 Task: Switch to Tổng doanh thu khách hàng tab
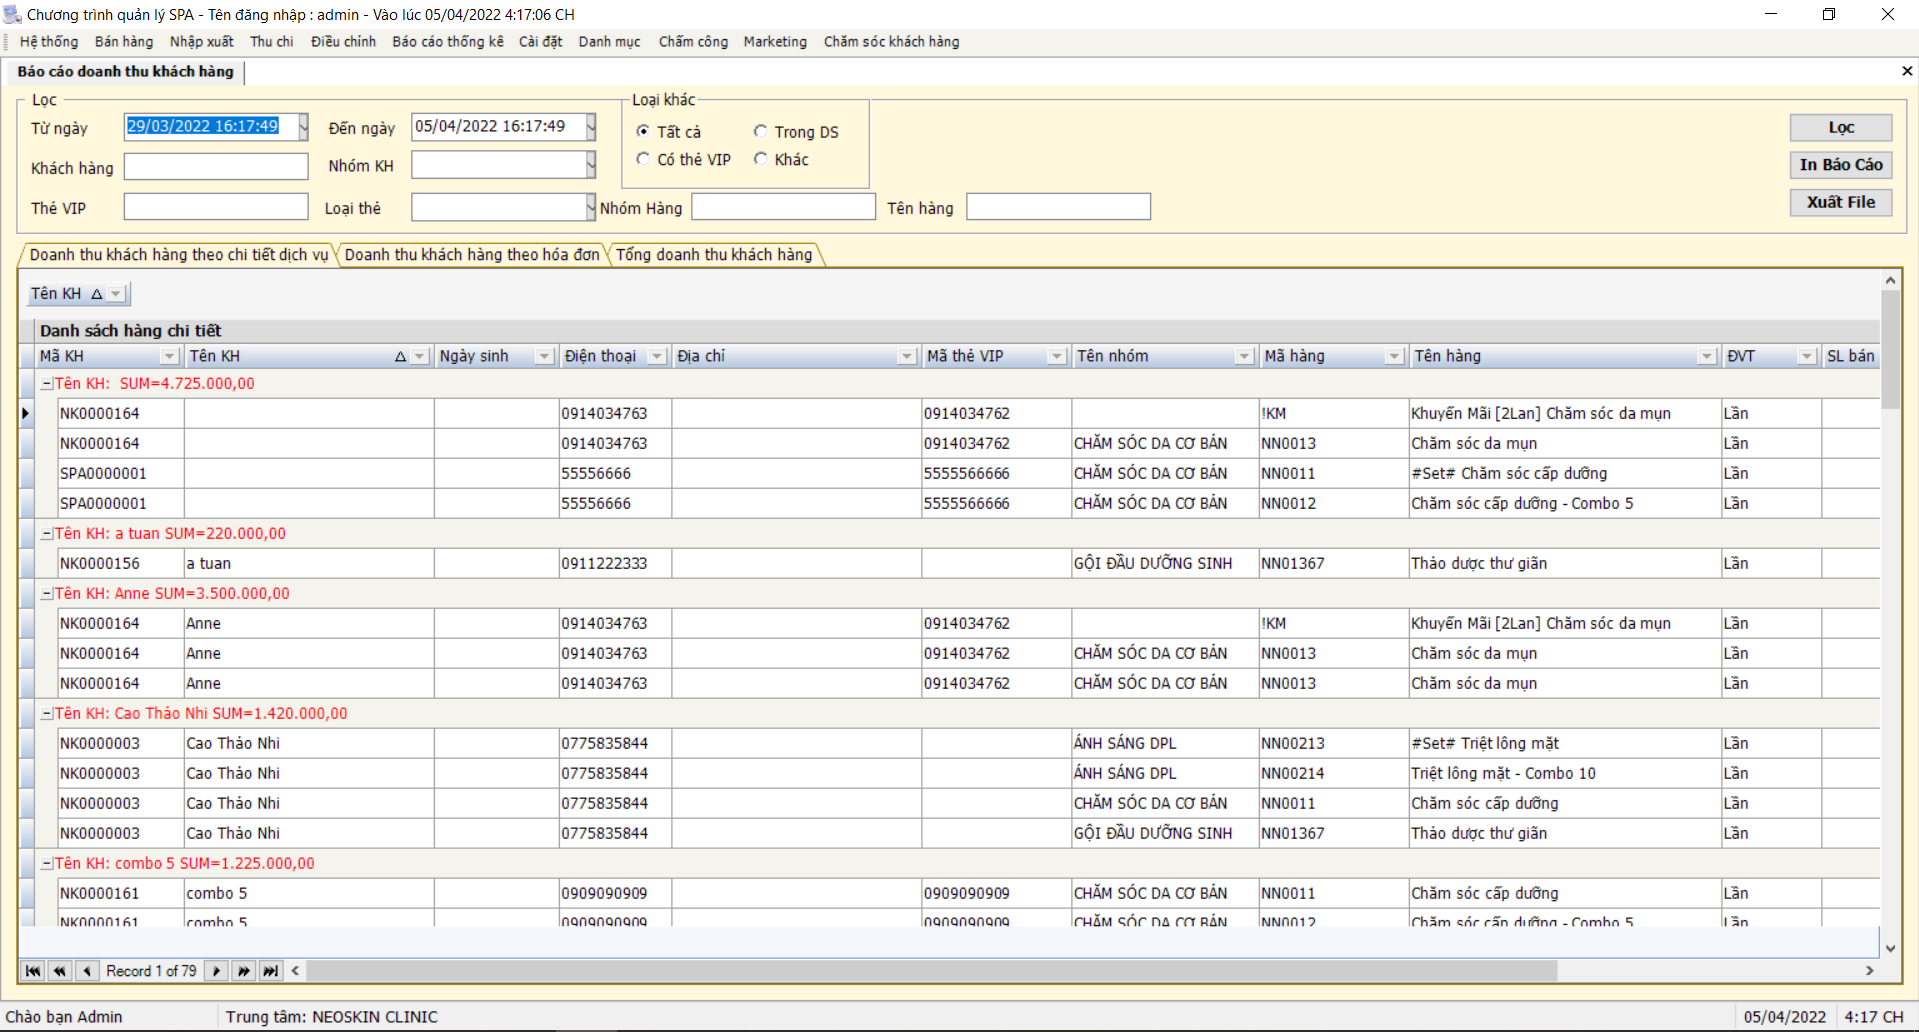coord(714,255)
